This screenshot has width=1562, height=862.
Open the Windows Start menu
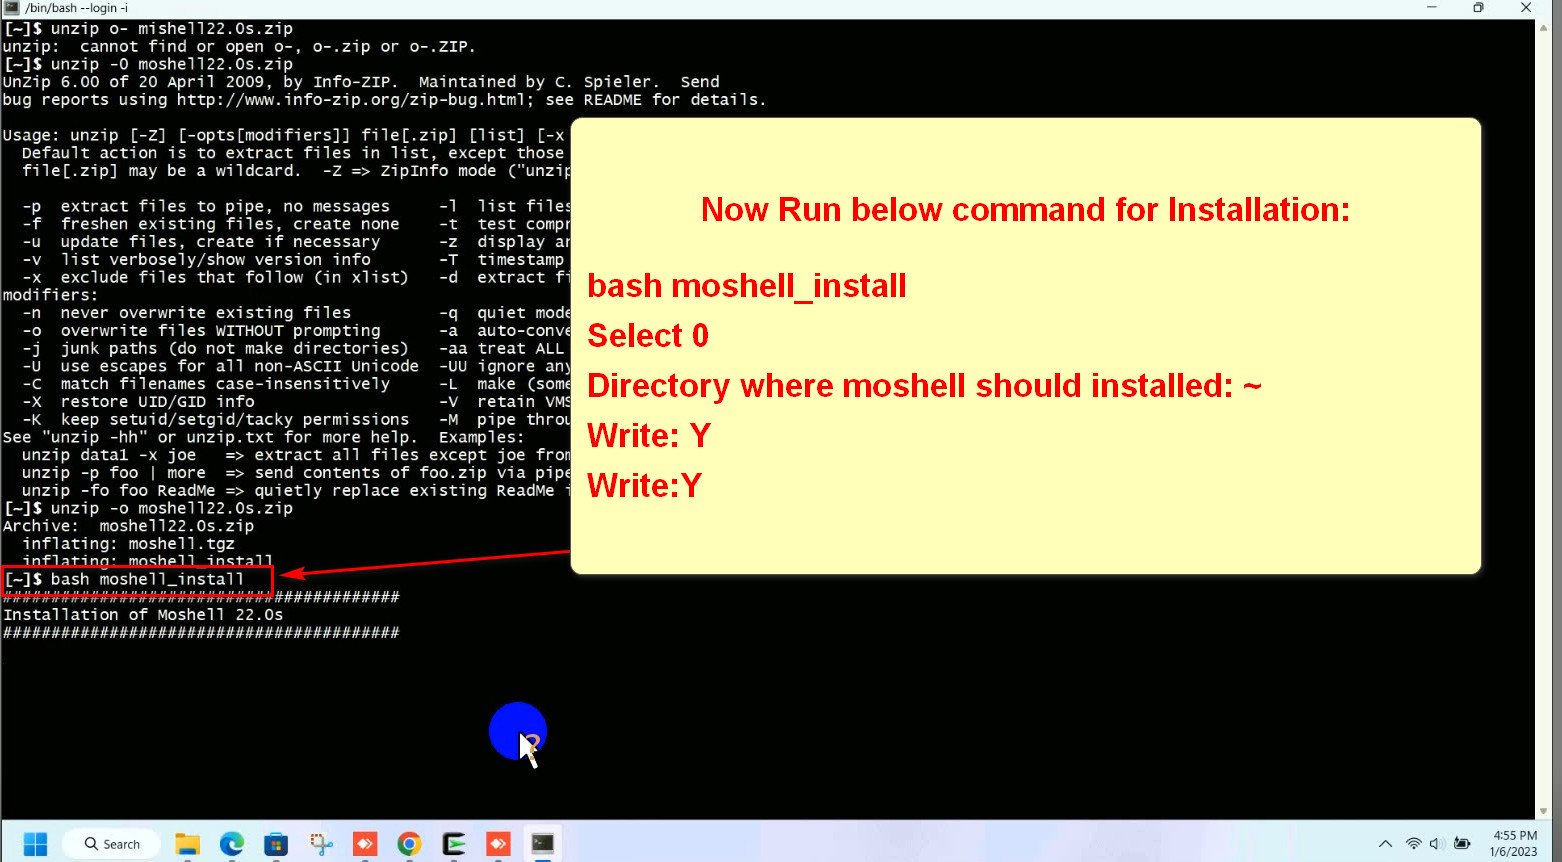[35, 844]
